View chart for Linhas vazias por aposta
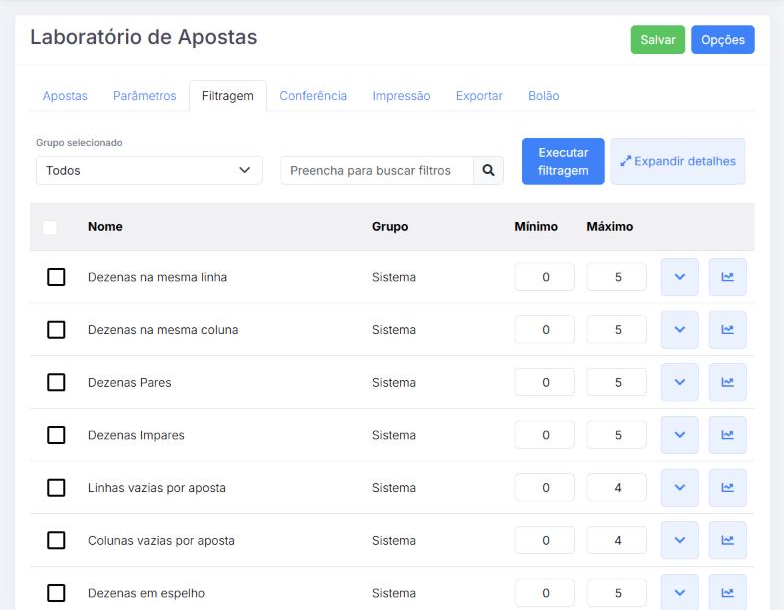 (728, 488)
